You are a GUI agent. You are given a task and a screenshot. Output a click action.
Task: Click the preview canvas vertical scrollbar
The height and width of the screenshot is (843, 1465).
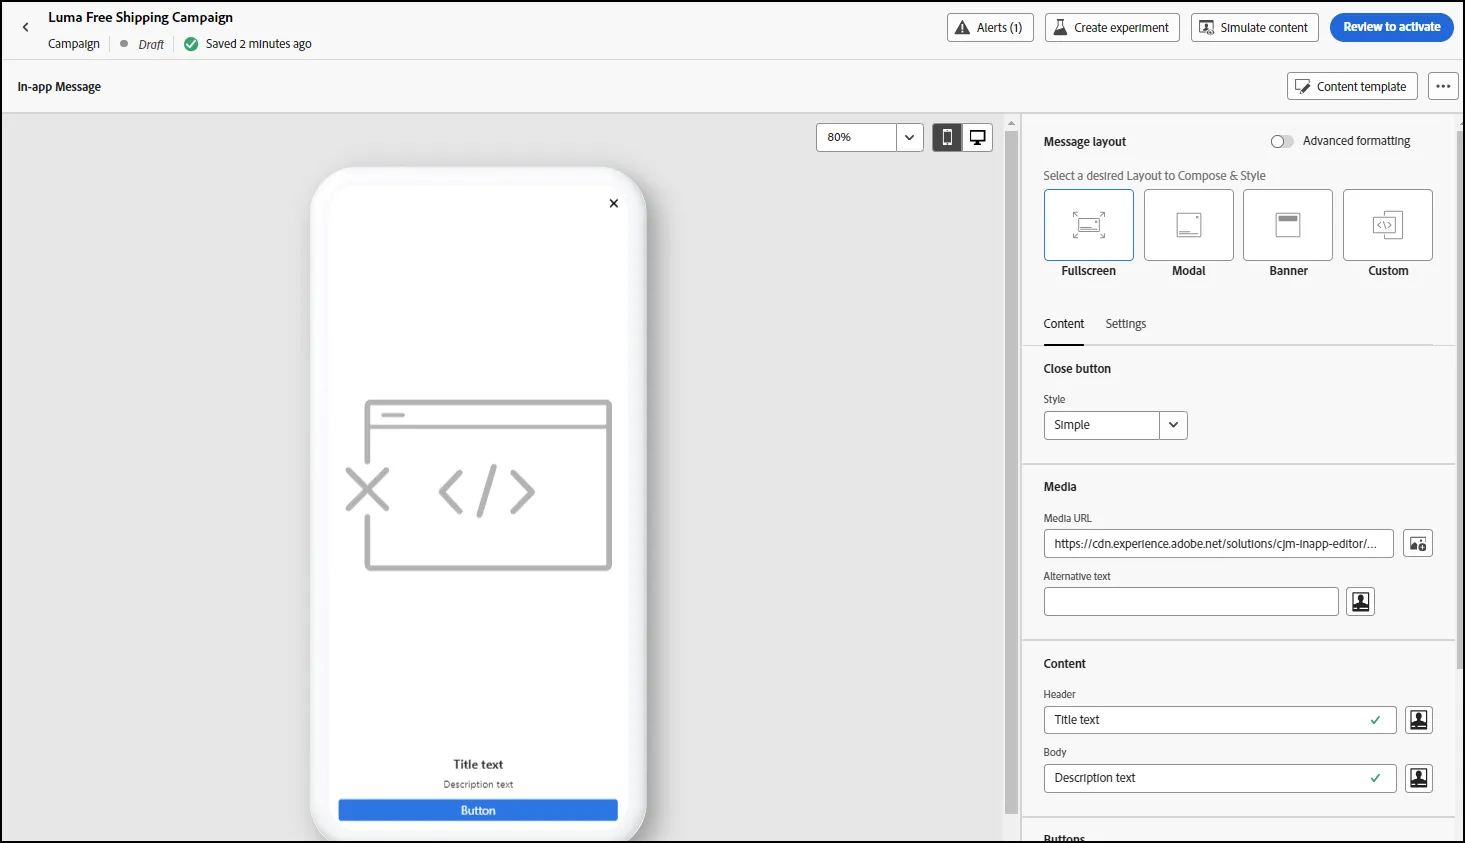pos(1011,470)
